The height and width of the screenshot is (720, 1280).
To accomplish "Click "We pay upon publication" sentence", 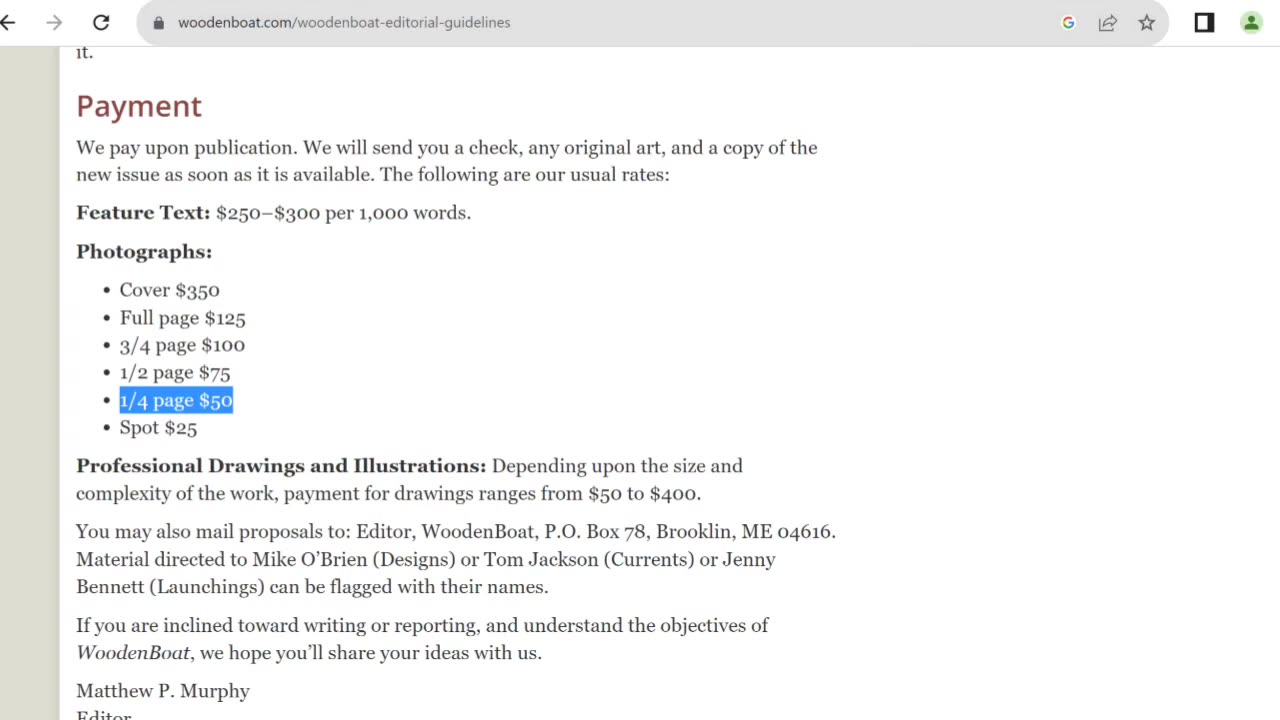I will 187,148.
